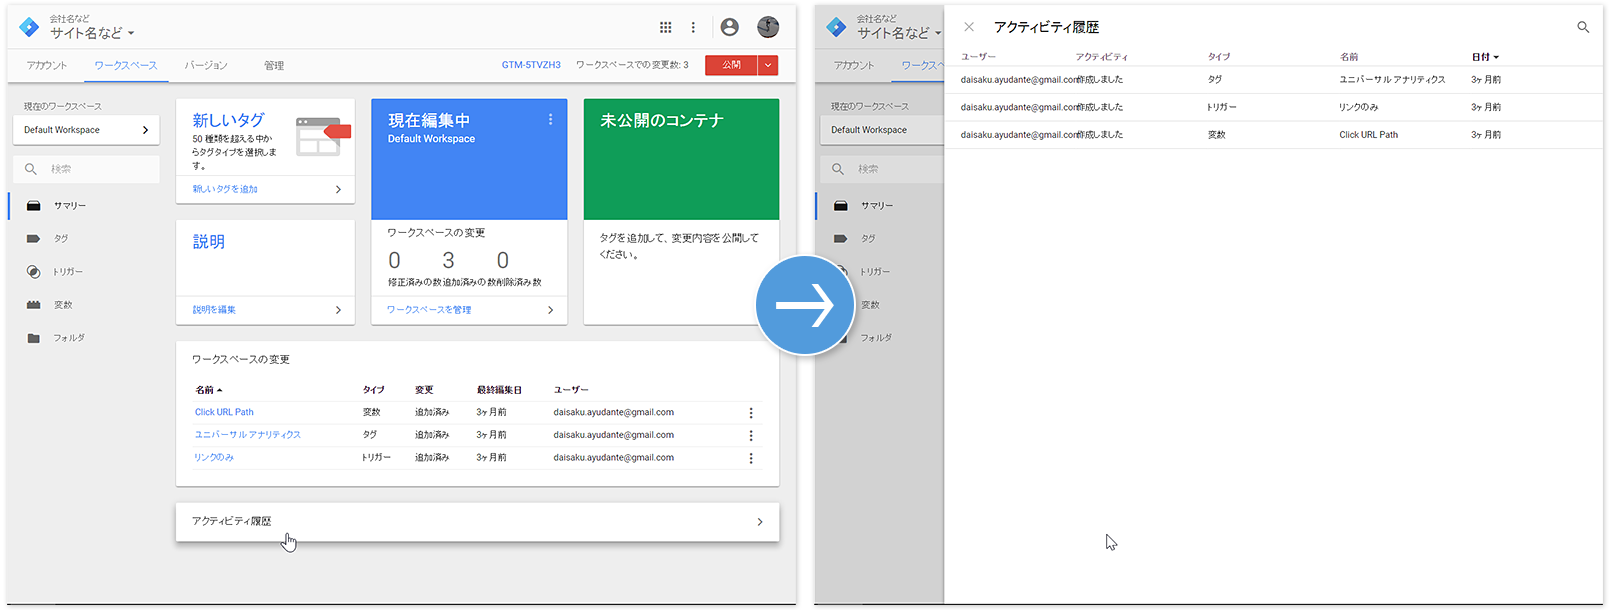The height and width of the screenshot is (610, 1610).
Task: Open the dots menu on 現在編集中 card
Action: click(550, 120)
